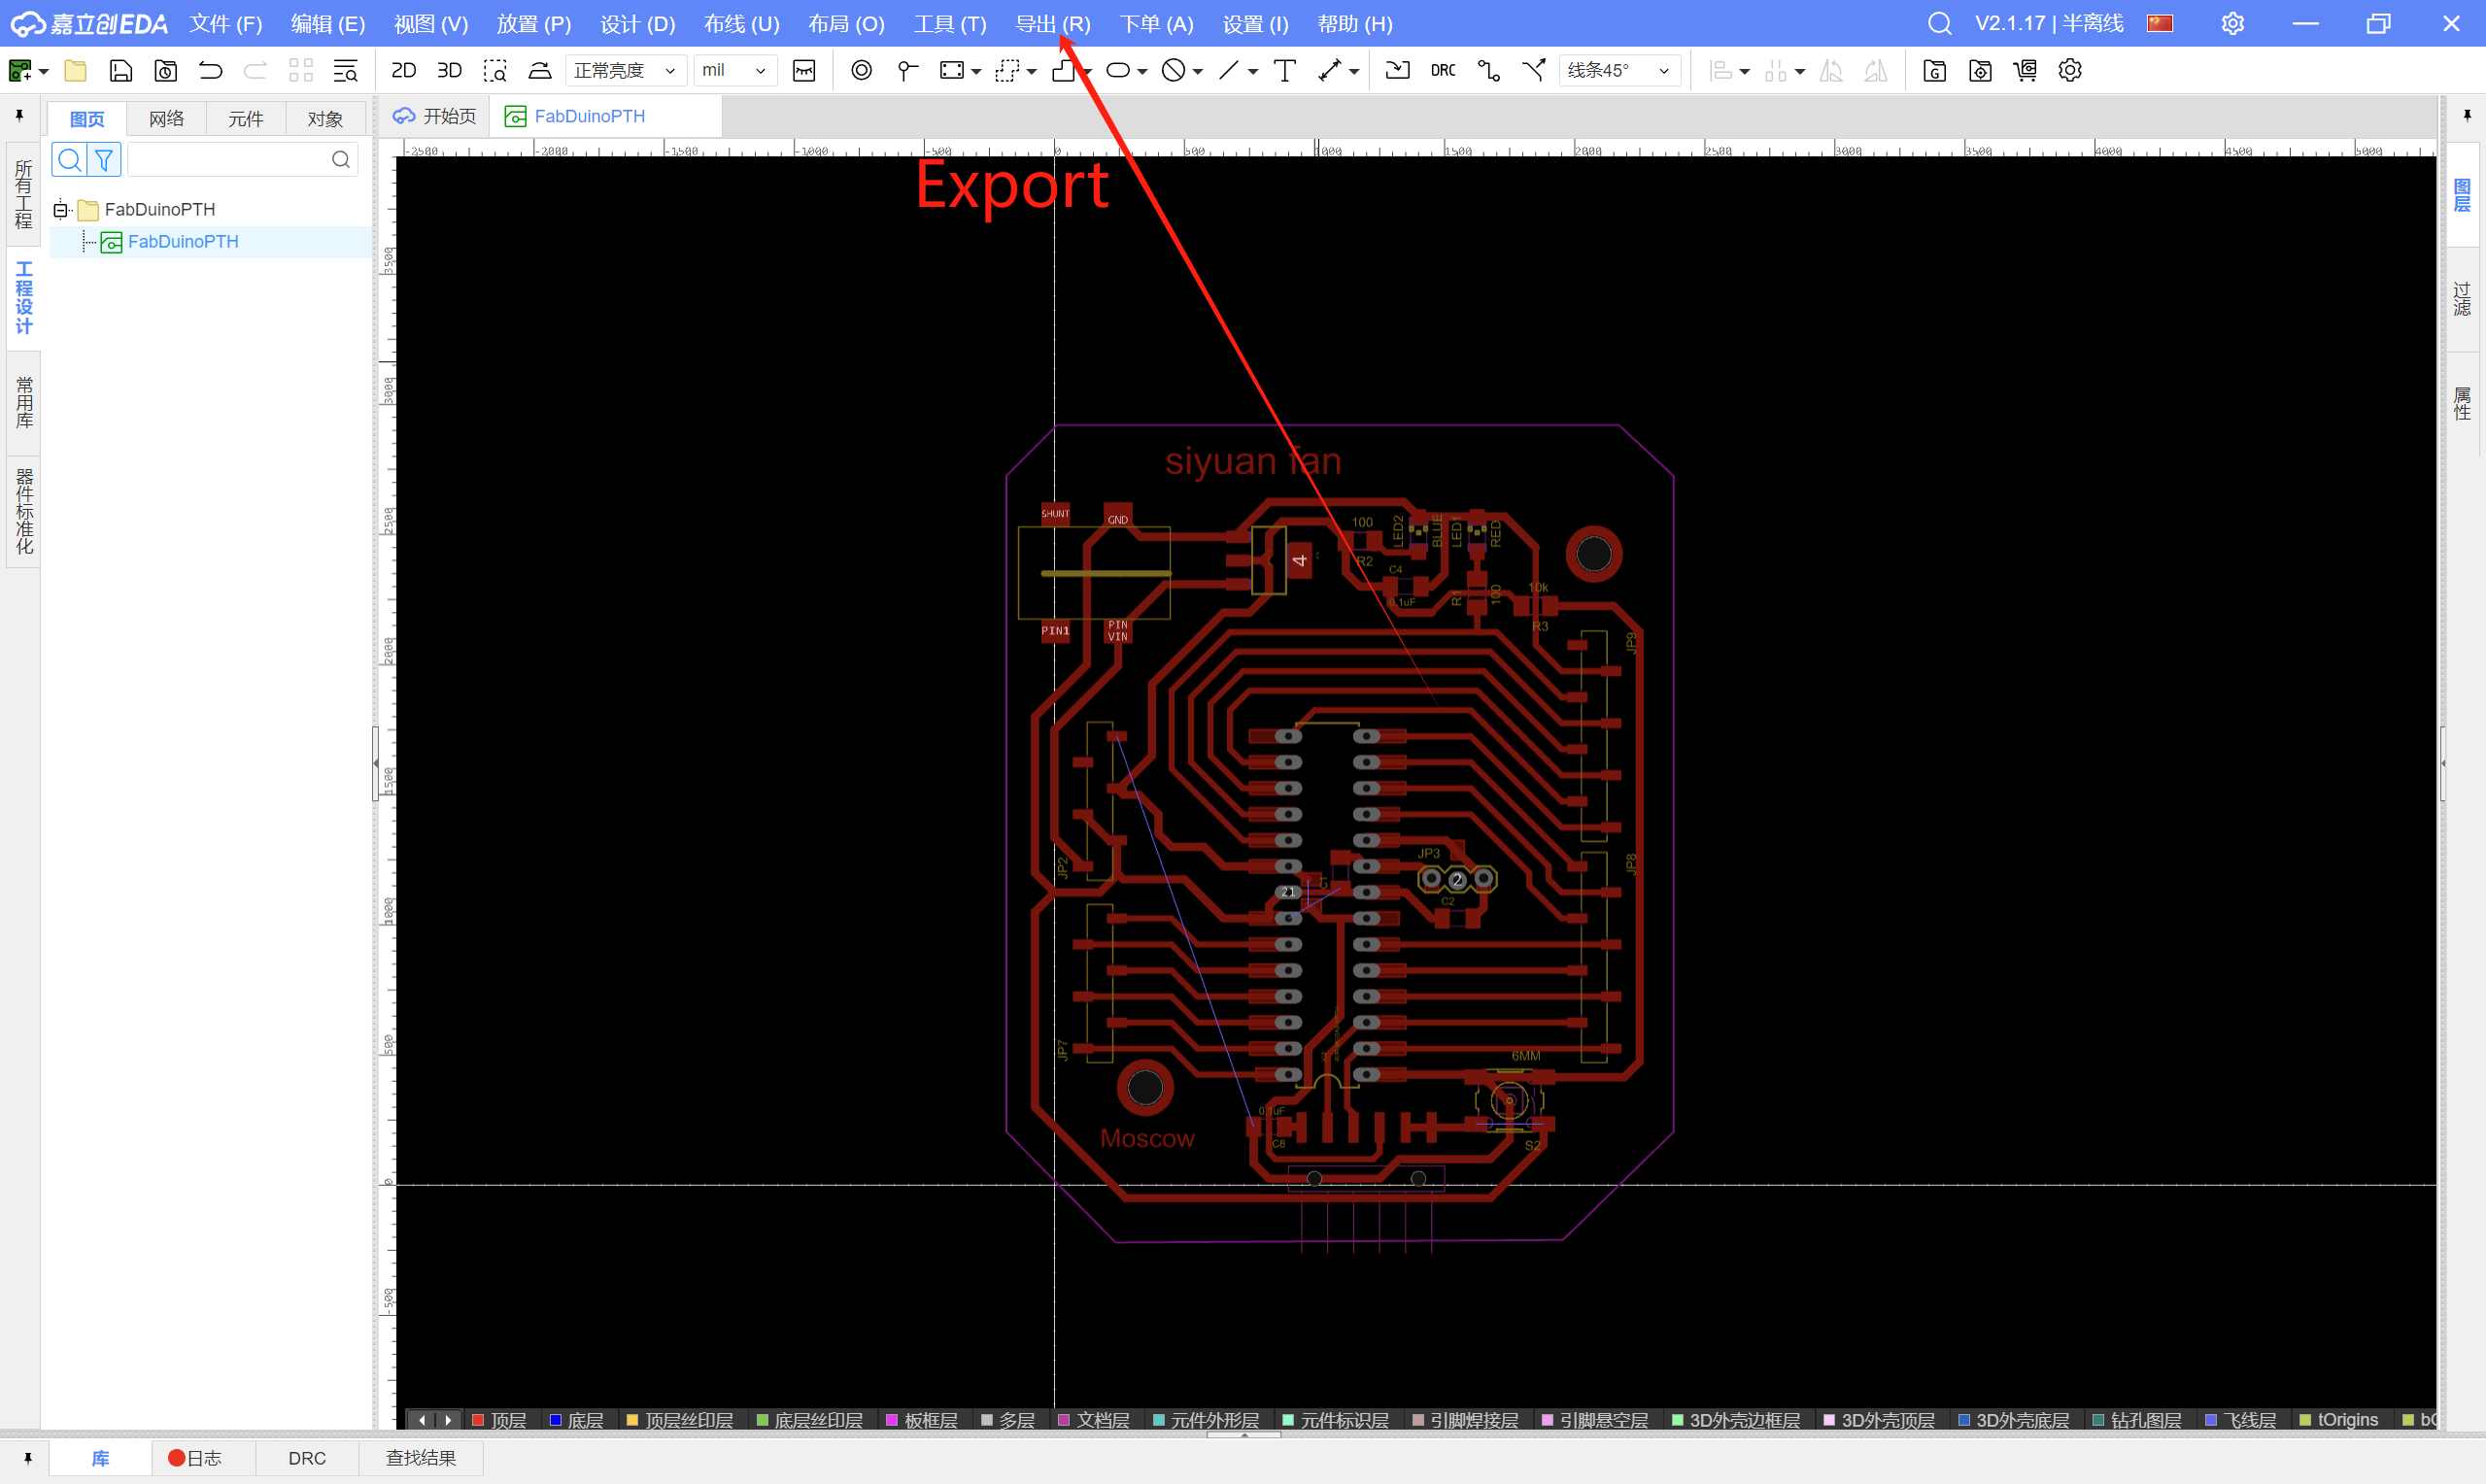Switch to the 元件 tab

tap(246, 118)
